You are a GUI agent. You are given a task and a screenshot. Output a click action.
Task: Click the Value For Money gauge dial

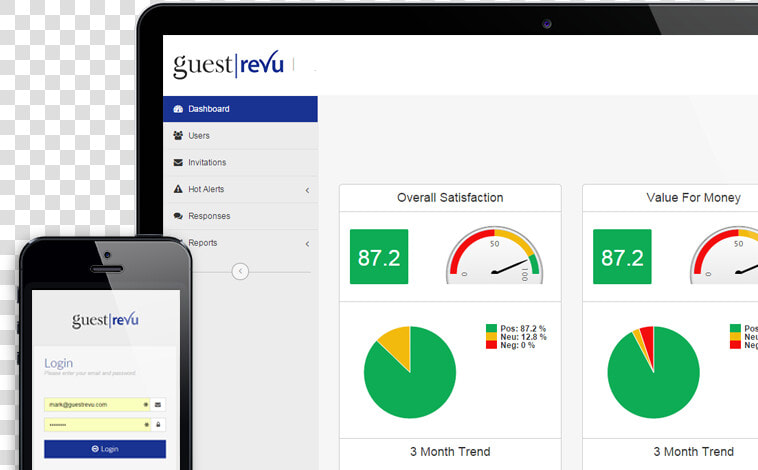[x=724, y=255]
